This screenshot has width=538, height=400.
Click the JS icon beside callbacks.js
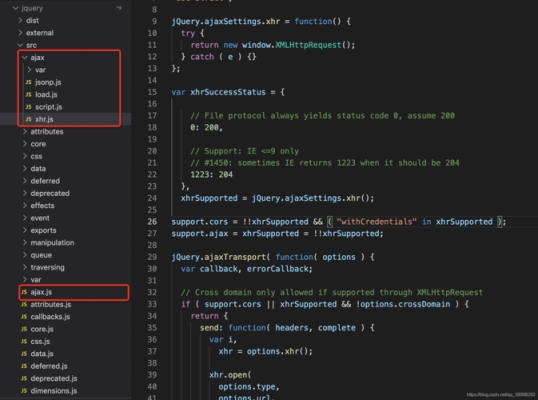[x=24, y=317]
